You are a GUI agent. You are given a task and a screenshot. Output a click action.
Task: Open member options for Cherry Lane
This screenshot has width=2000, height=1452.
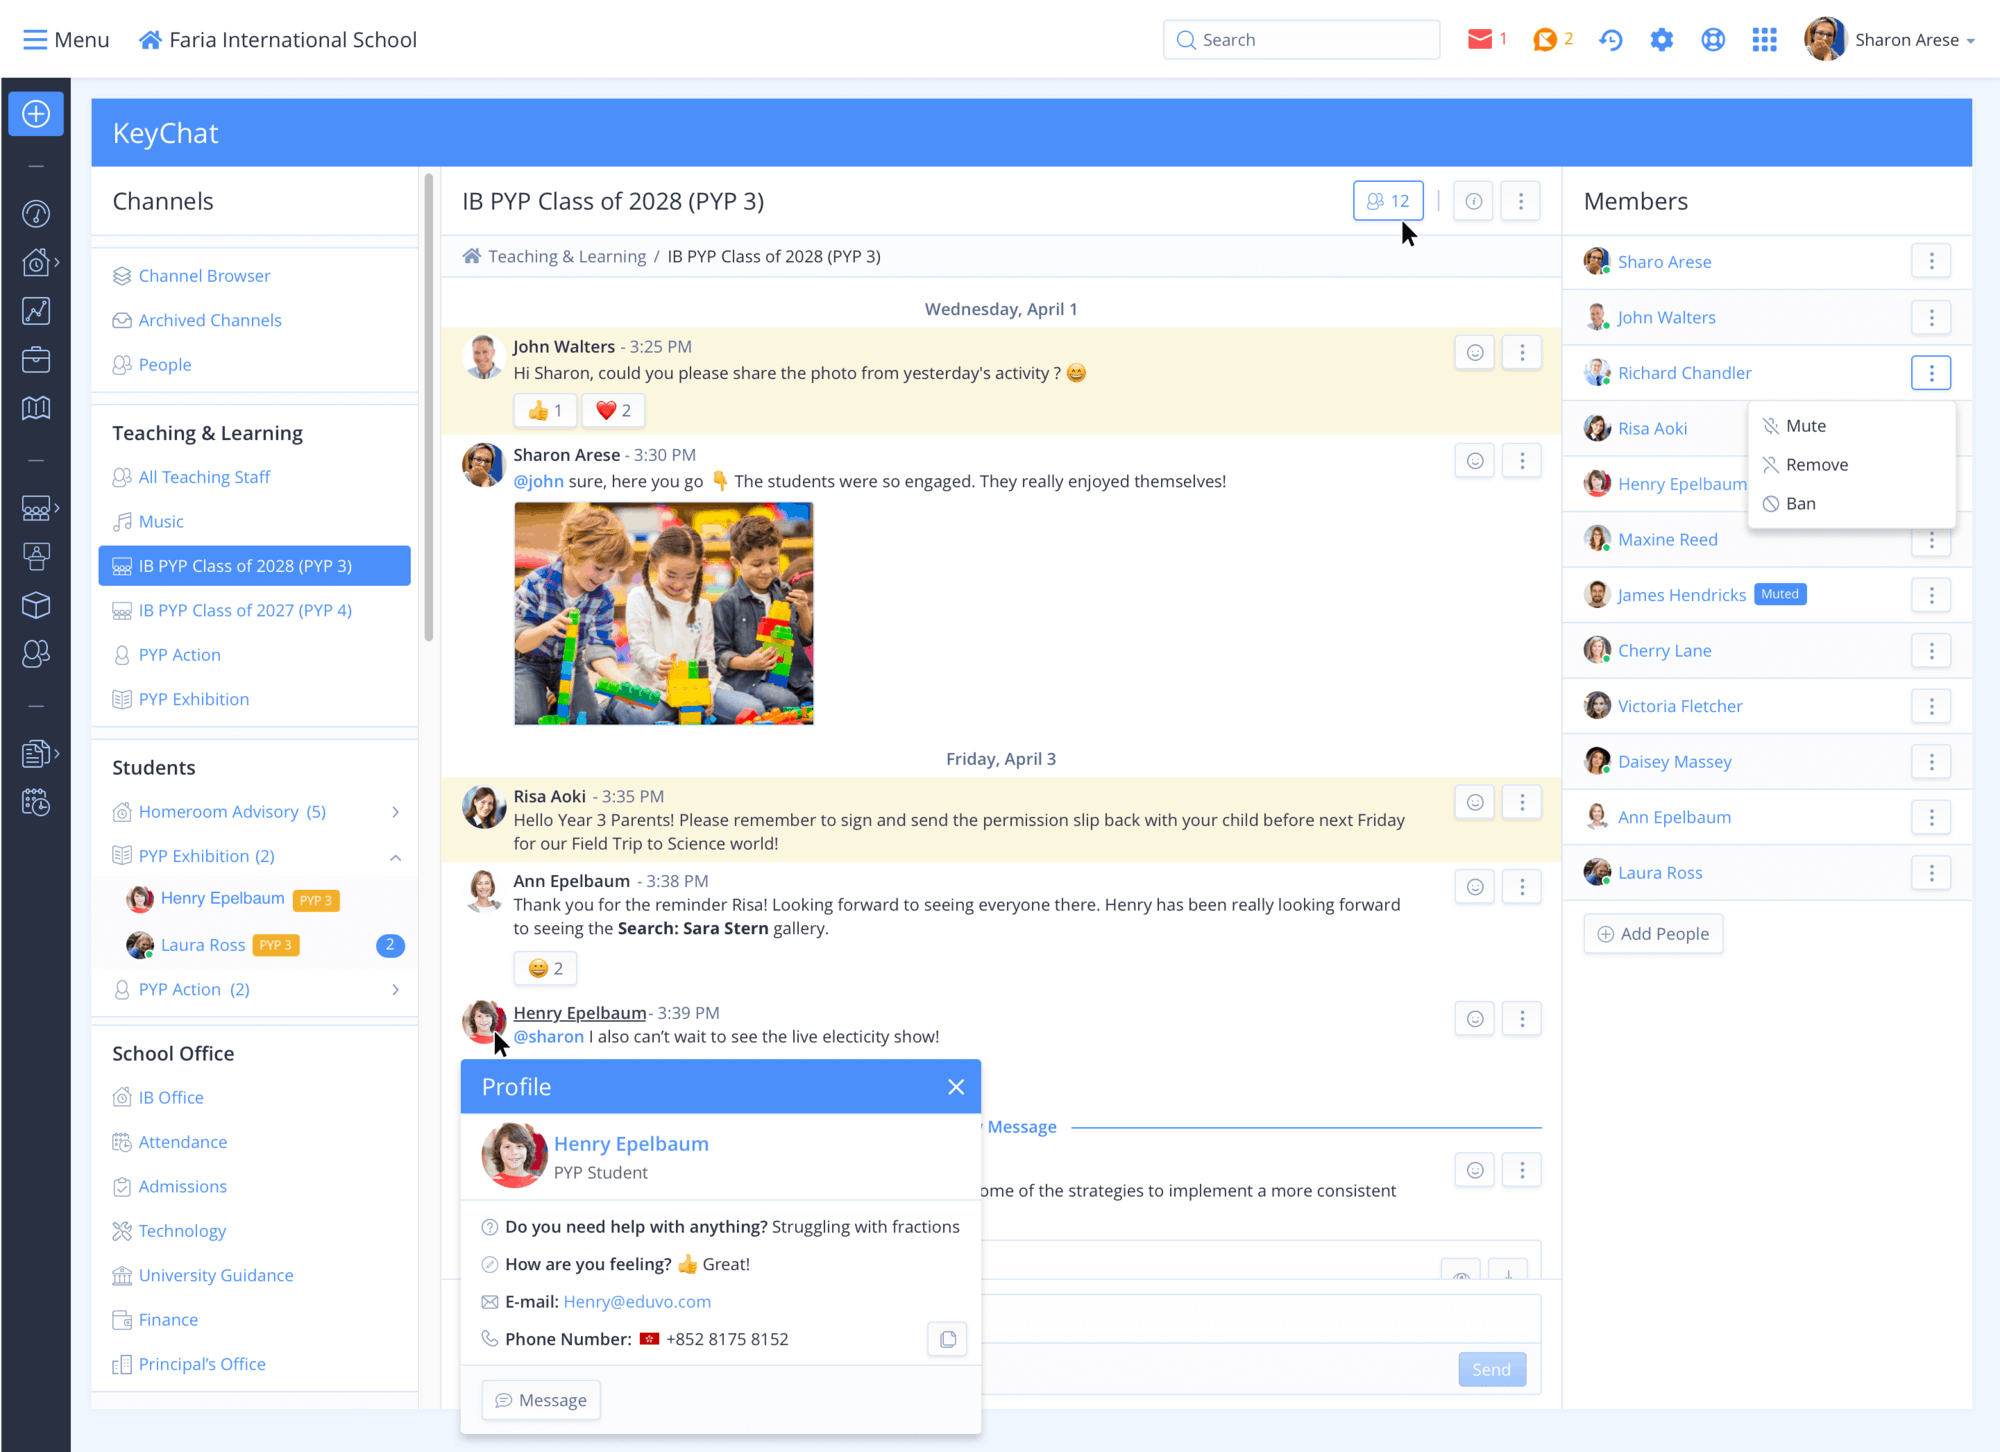click(x=1931, y=651)
